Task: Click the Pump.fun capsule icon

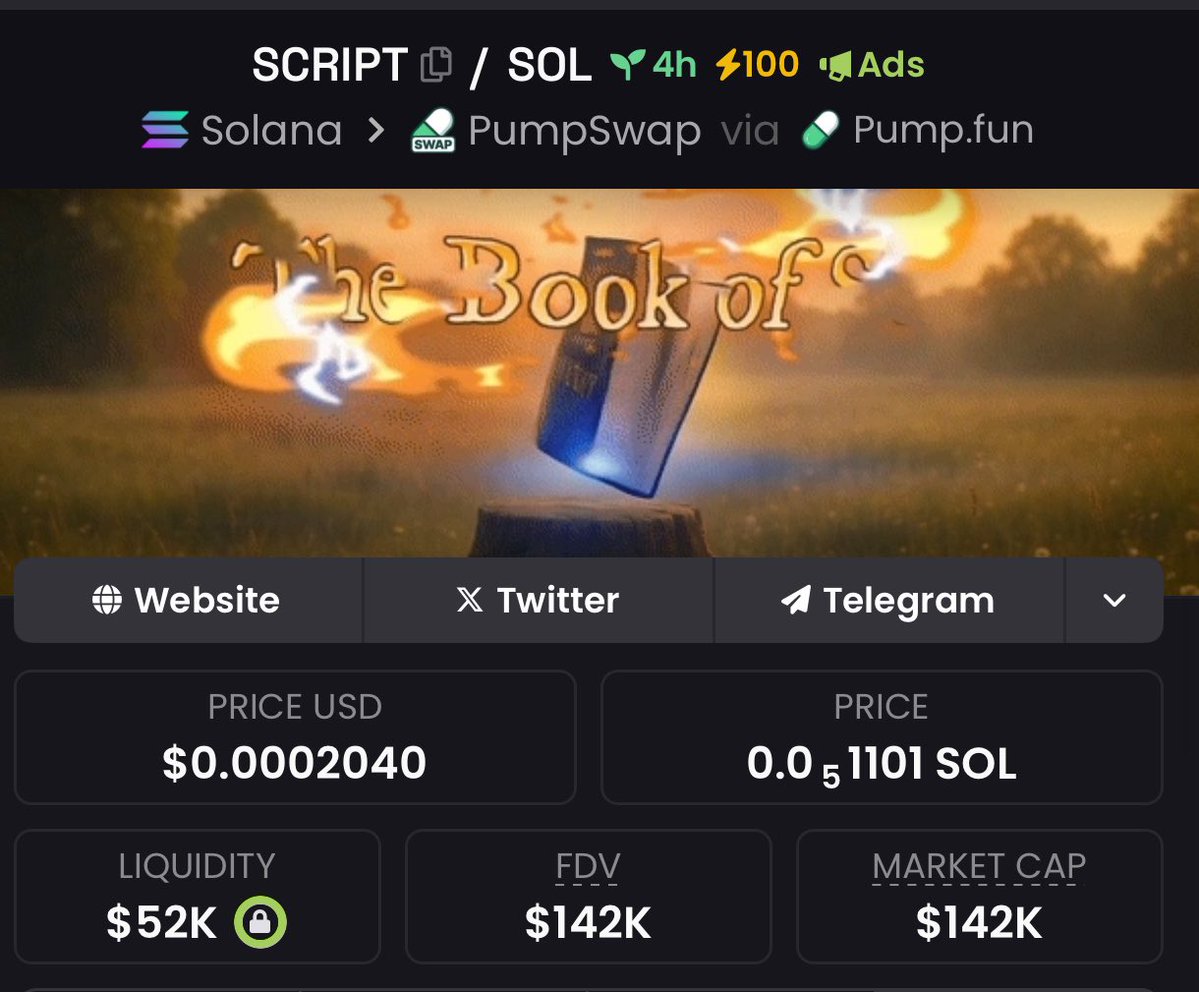Action: 820,130
